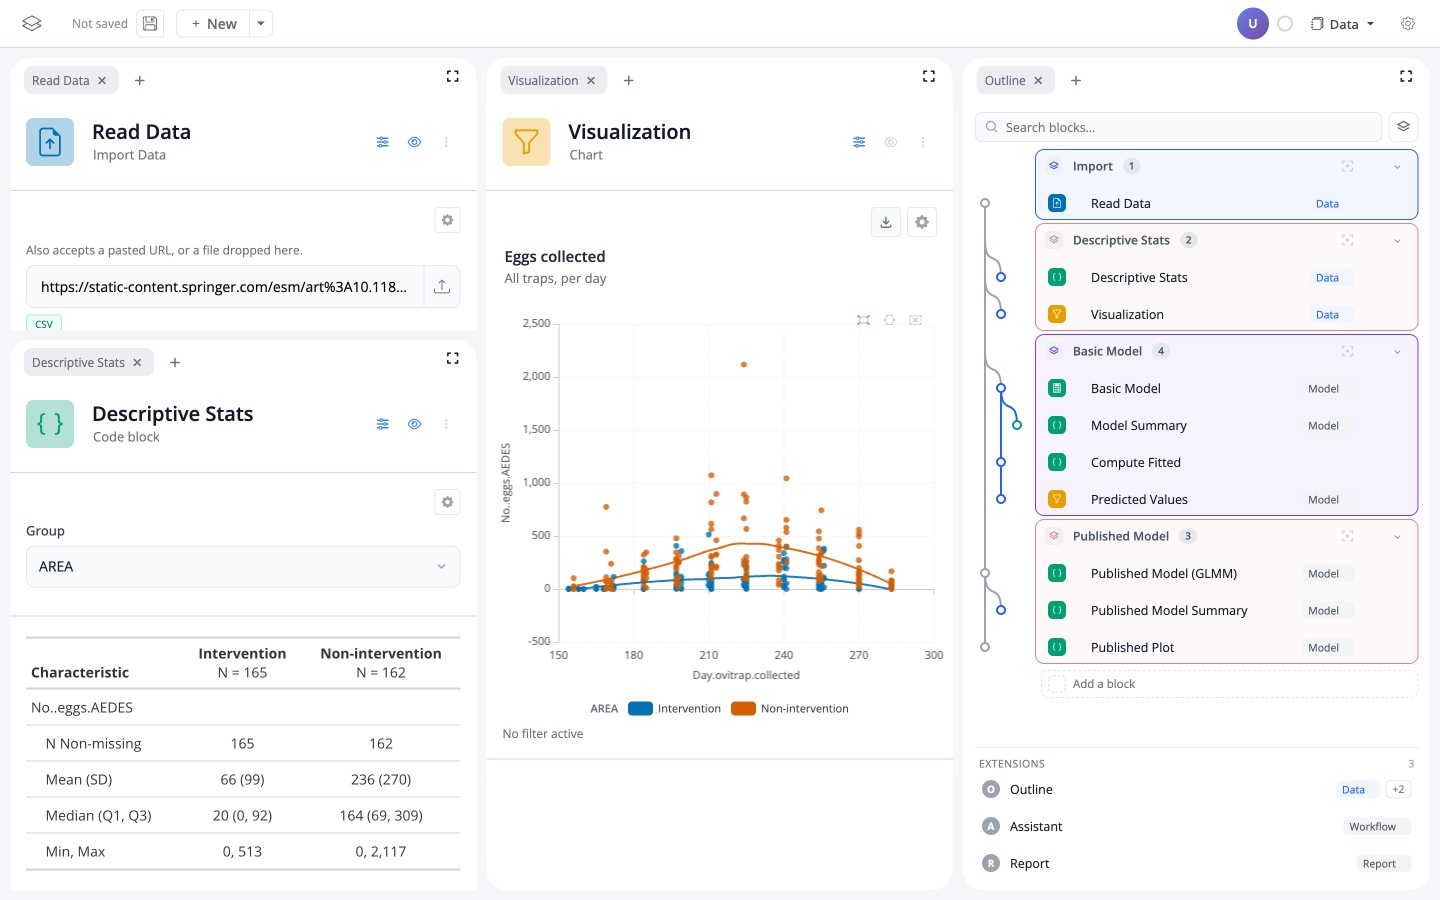Click the user avatar U
Image resolution: width=1440 pixels, height=900 pixels.
[x=1252, y=24]
